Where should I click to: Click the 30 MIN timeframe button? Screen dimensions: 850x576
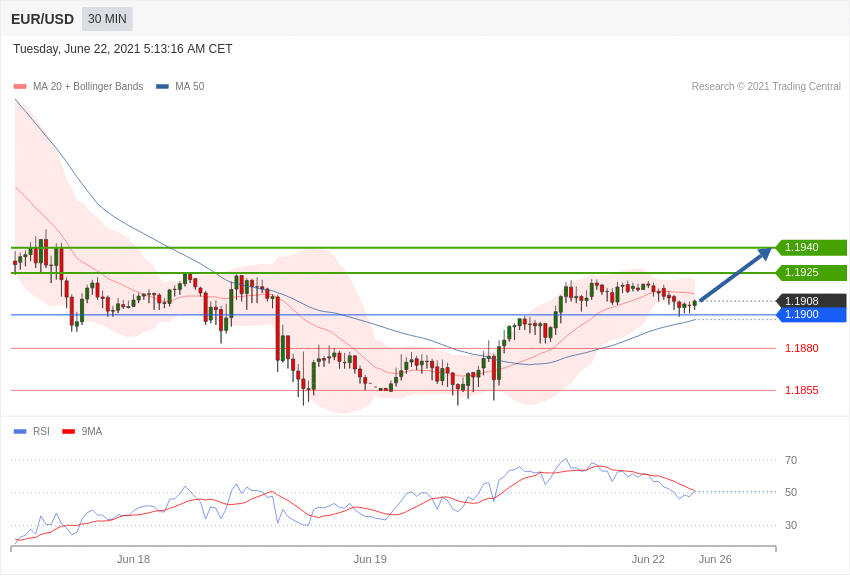pos(107,19)
